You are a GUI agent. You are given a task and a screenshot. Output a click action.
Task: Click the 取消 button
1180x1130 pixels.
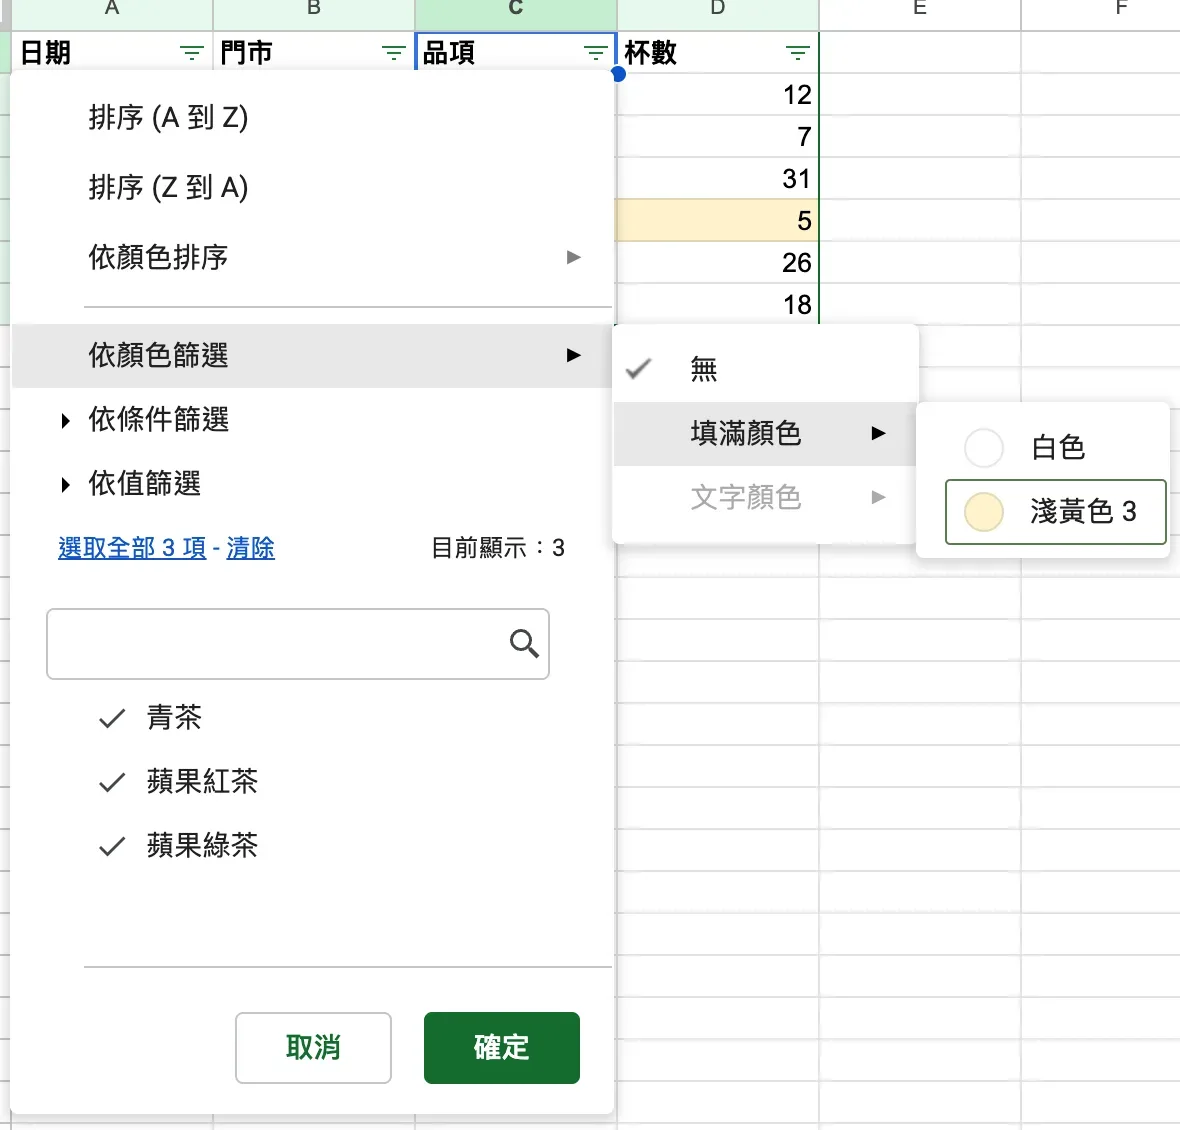coord(313,1048)
